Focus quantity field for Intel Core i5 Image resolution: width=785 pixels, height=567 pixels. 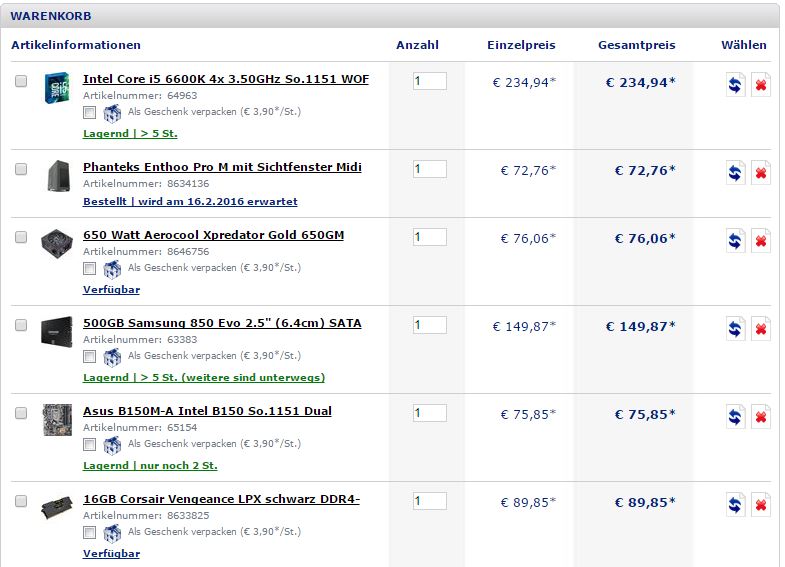pyautogui.click(x=430, y=81)
